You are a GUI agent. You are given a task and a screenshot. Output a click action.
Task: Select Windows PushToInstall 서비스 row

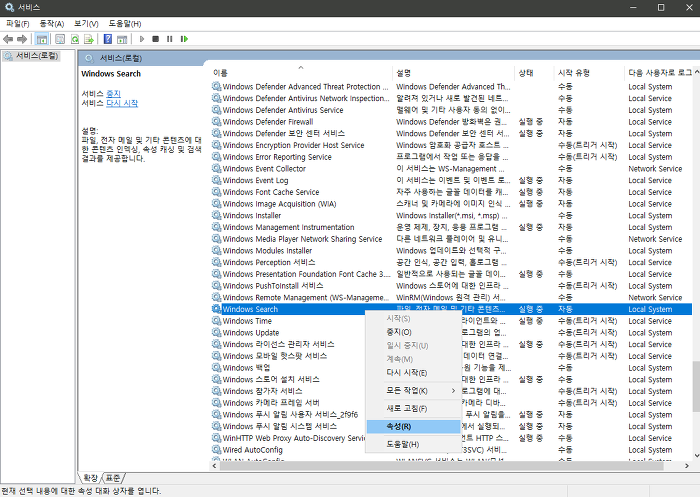coord(451,286)
